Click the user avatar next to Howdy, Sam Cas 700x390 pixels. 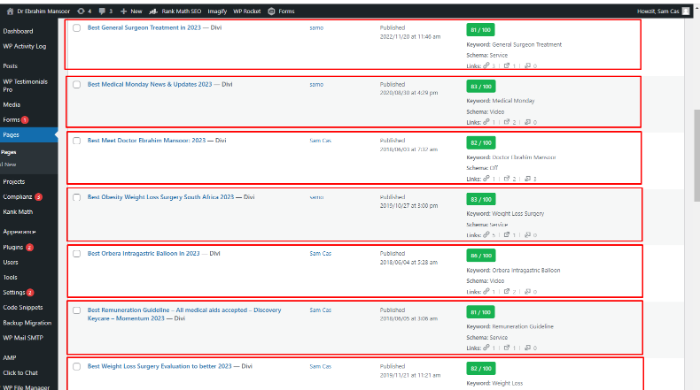686,11
